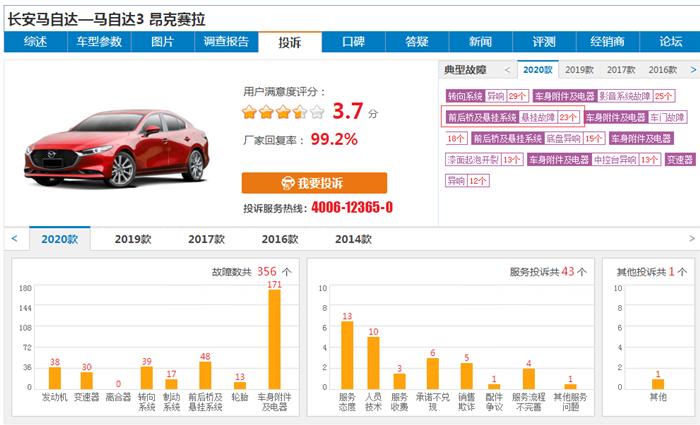Screen dimensions: 700x425
Task: Click the right arrow of year tab bar
Action: pos(692,239)
